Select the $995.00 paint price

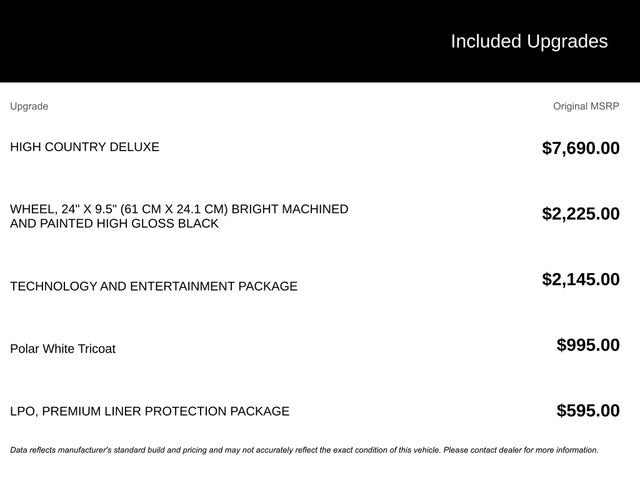pos(588,346)
